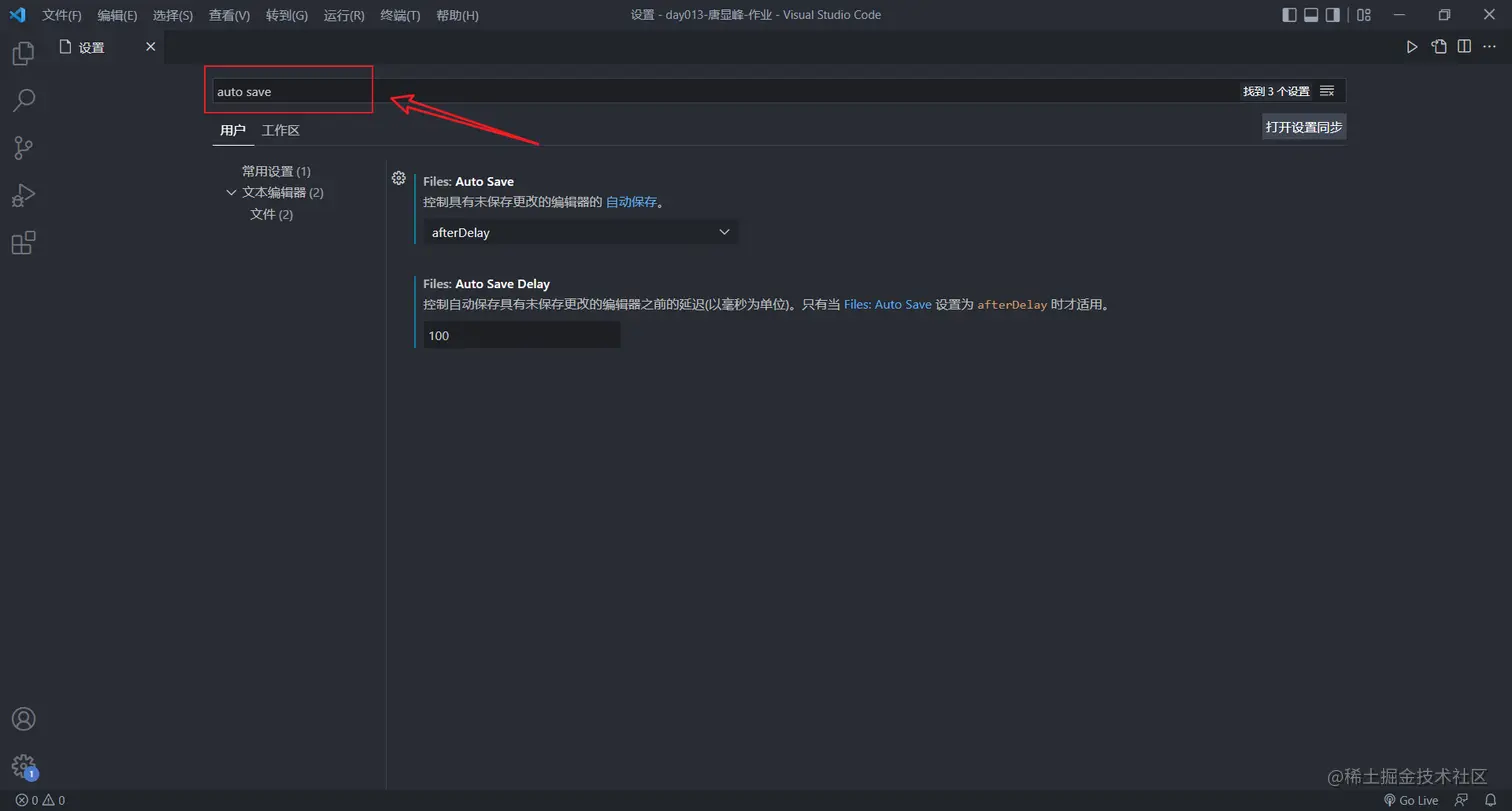This screenshot has height=811, width=1512.
Task: Open the 查看(V) menu
Action: pyautogui.click(x=229, y=15)
